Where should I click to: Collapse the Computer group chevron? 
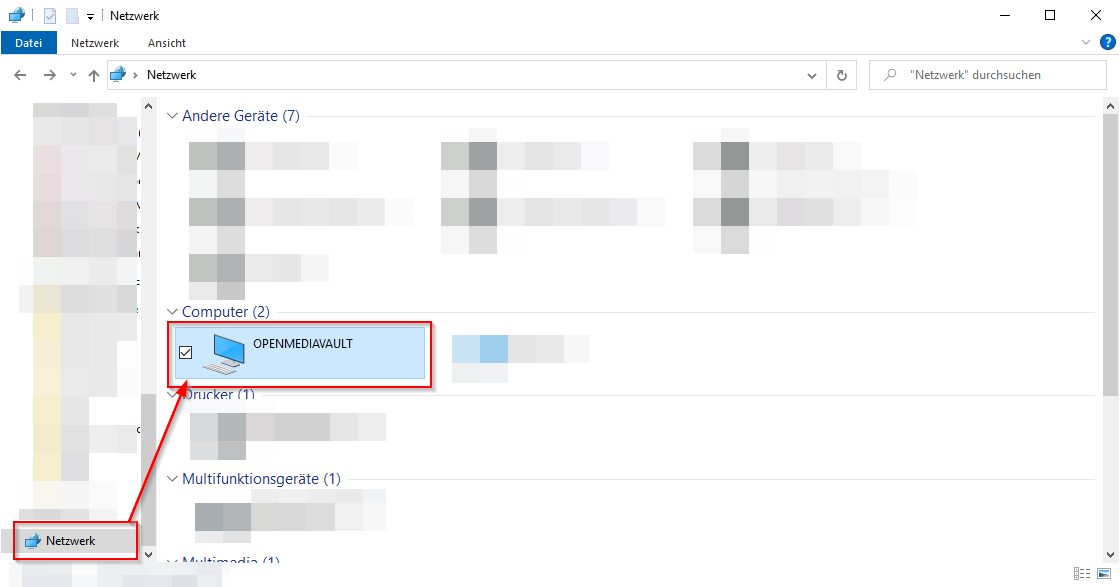click(x=172, y=312)
